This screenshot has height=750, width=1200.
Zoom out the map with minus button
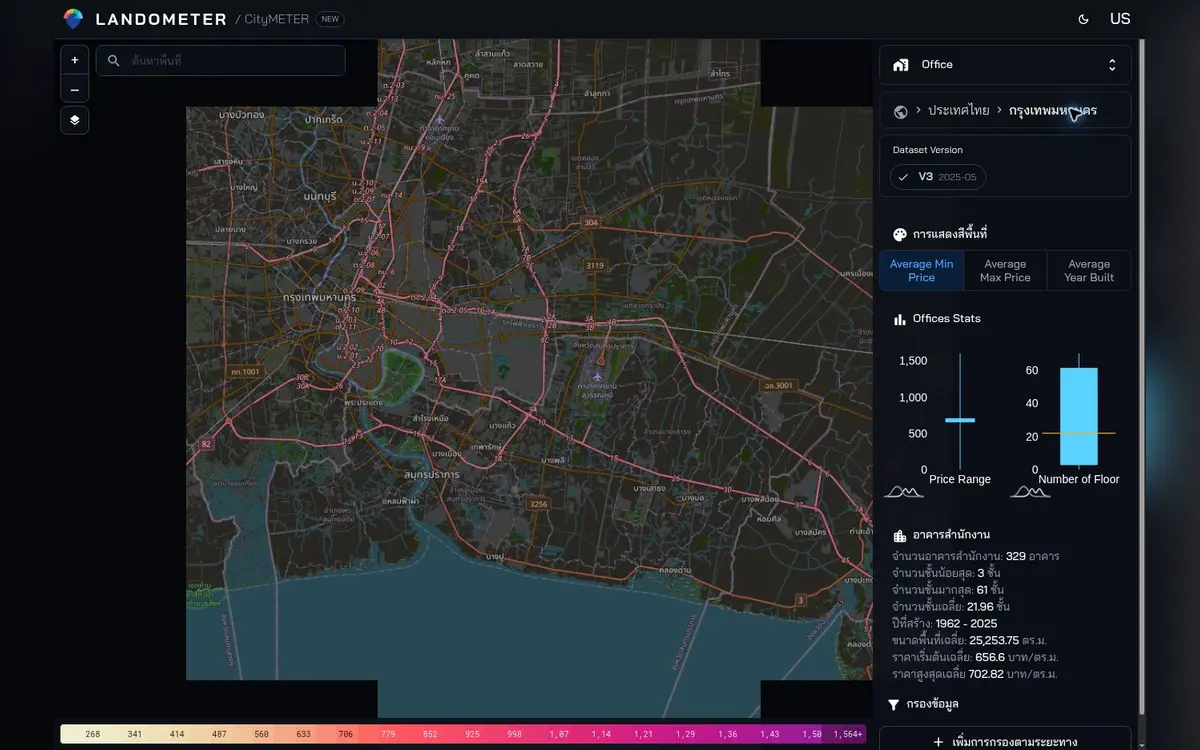point(75,89)
